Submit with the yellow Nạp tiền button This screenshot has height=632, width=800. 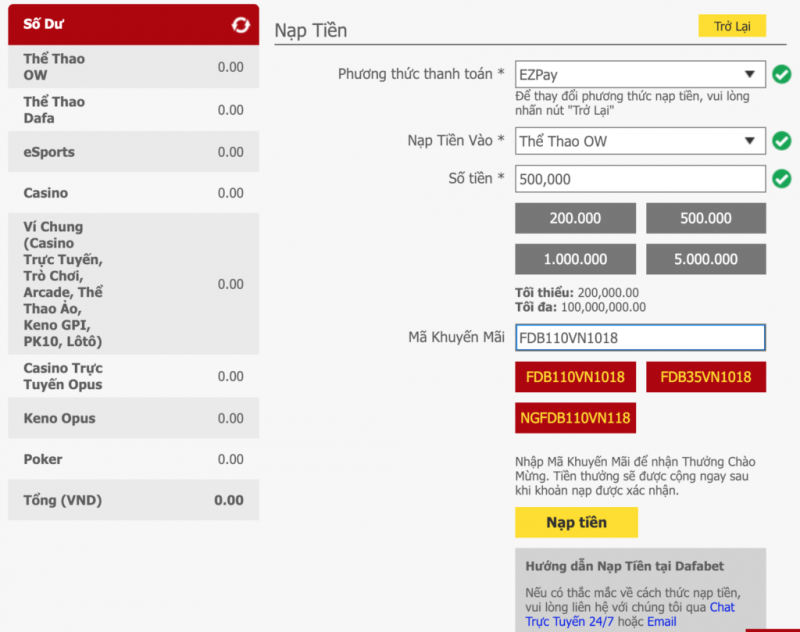pos(576,522)
